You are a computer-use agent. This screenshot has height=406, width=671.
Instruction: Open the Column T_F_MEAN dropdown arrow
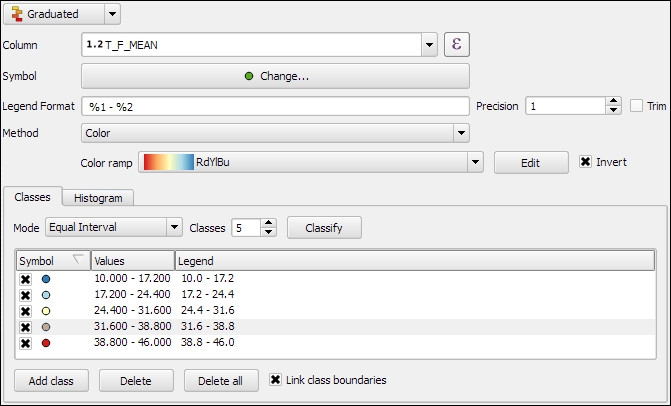429,44
